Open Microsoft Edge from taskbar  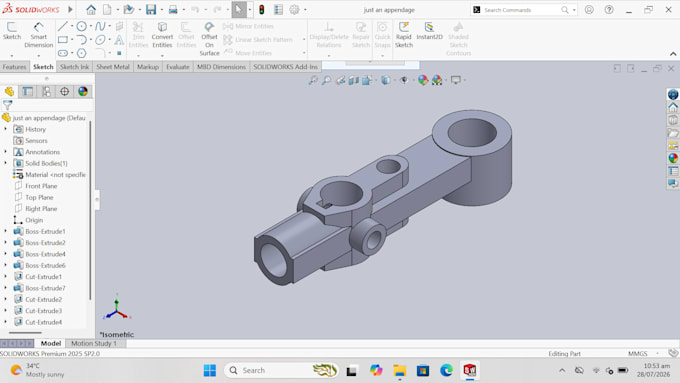[446, 370]
